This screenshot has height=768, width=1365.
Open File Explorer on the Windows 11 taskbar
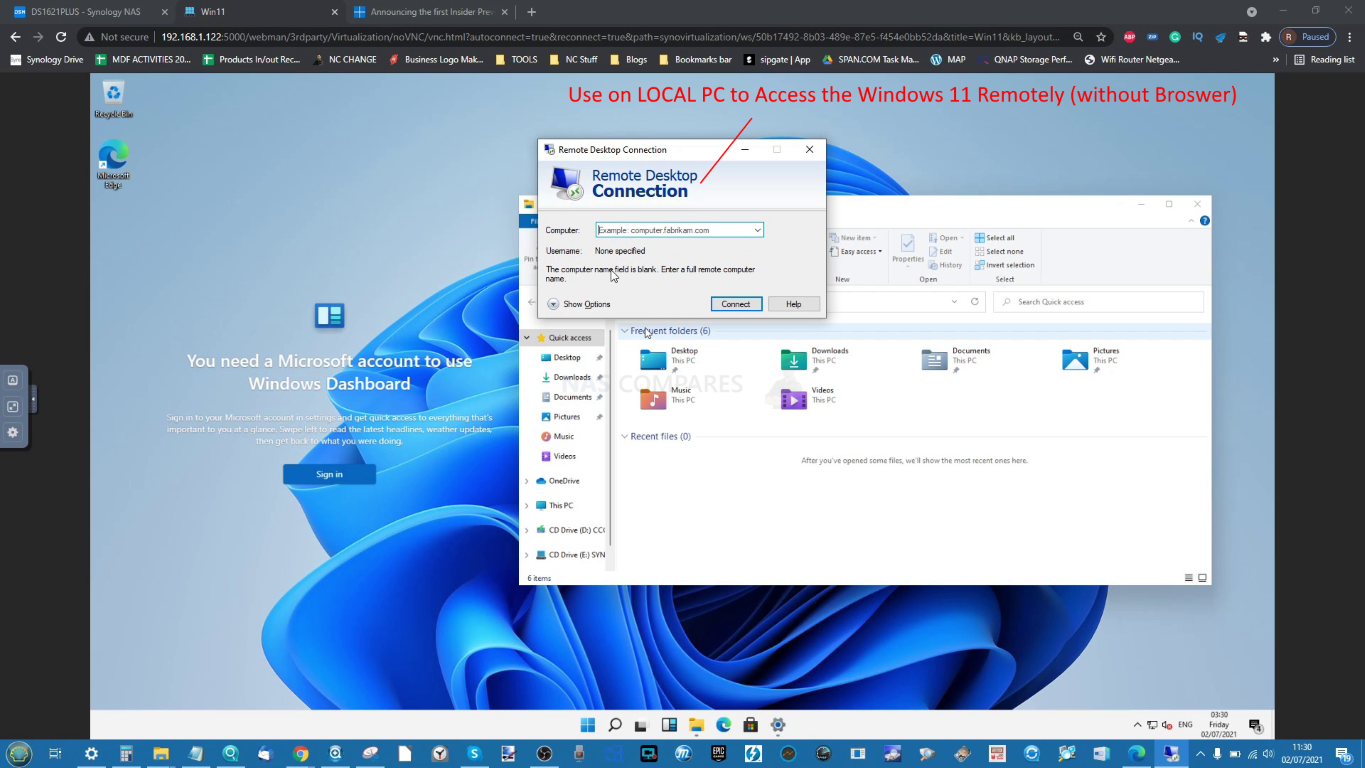pyautogui.click(x=696, y=725)
